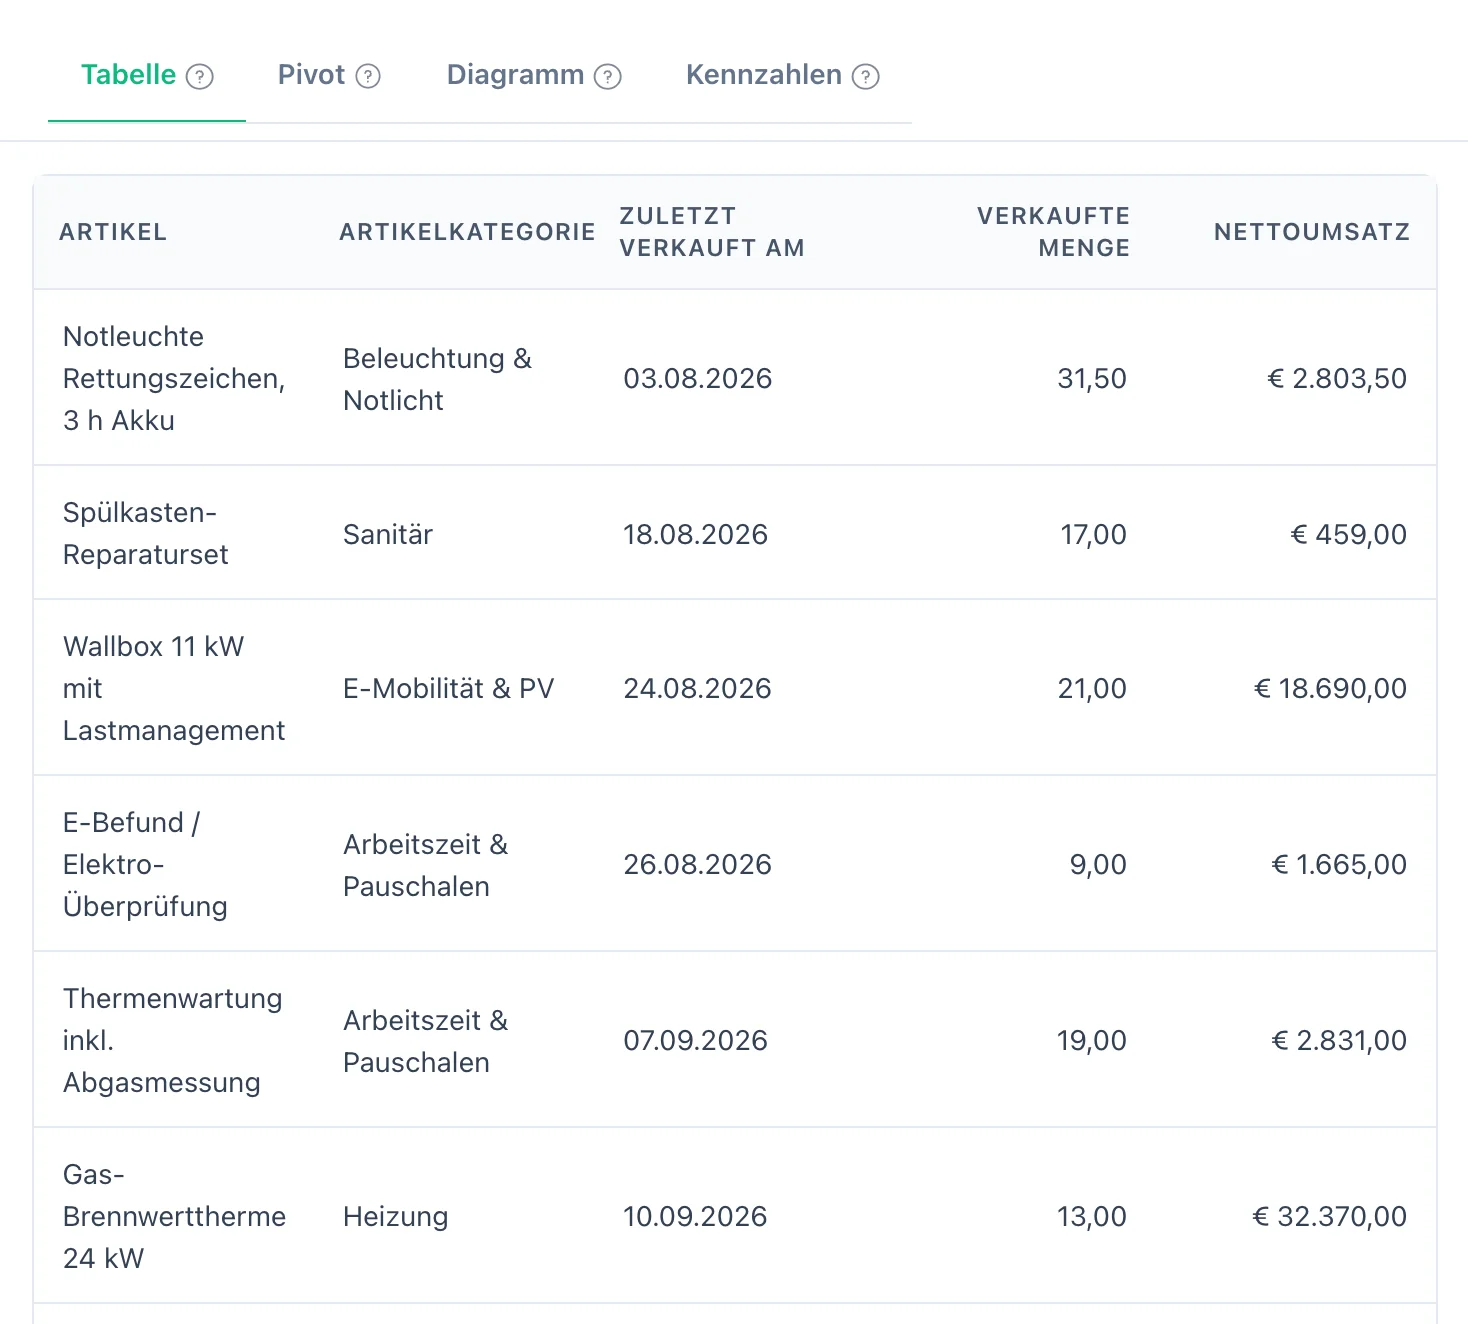This screenshot has height=1324, width=1468.
Task: Switch to the Diagramm tab
Action: click(x=534, y=76)
